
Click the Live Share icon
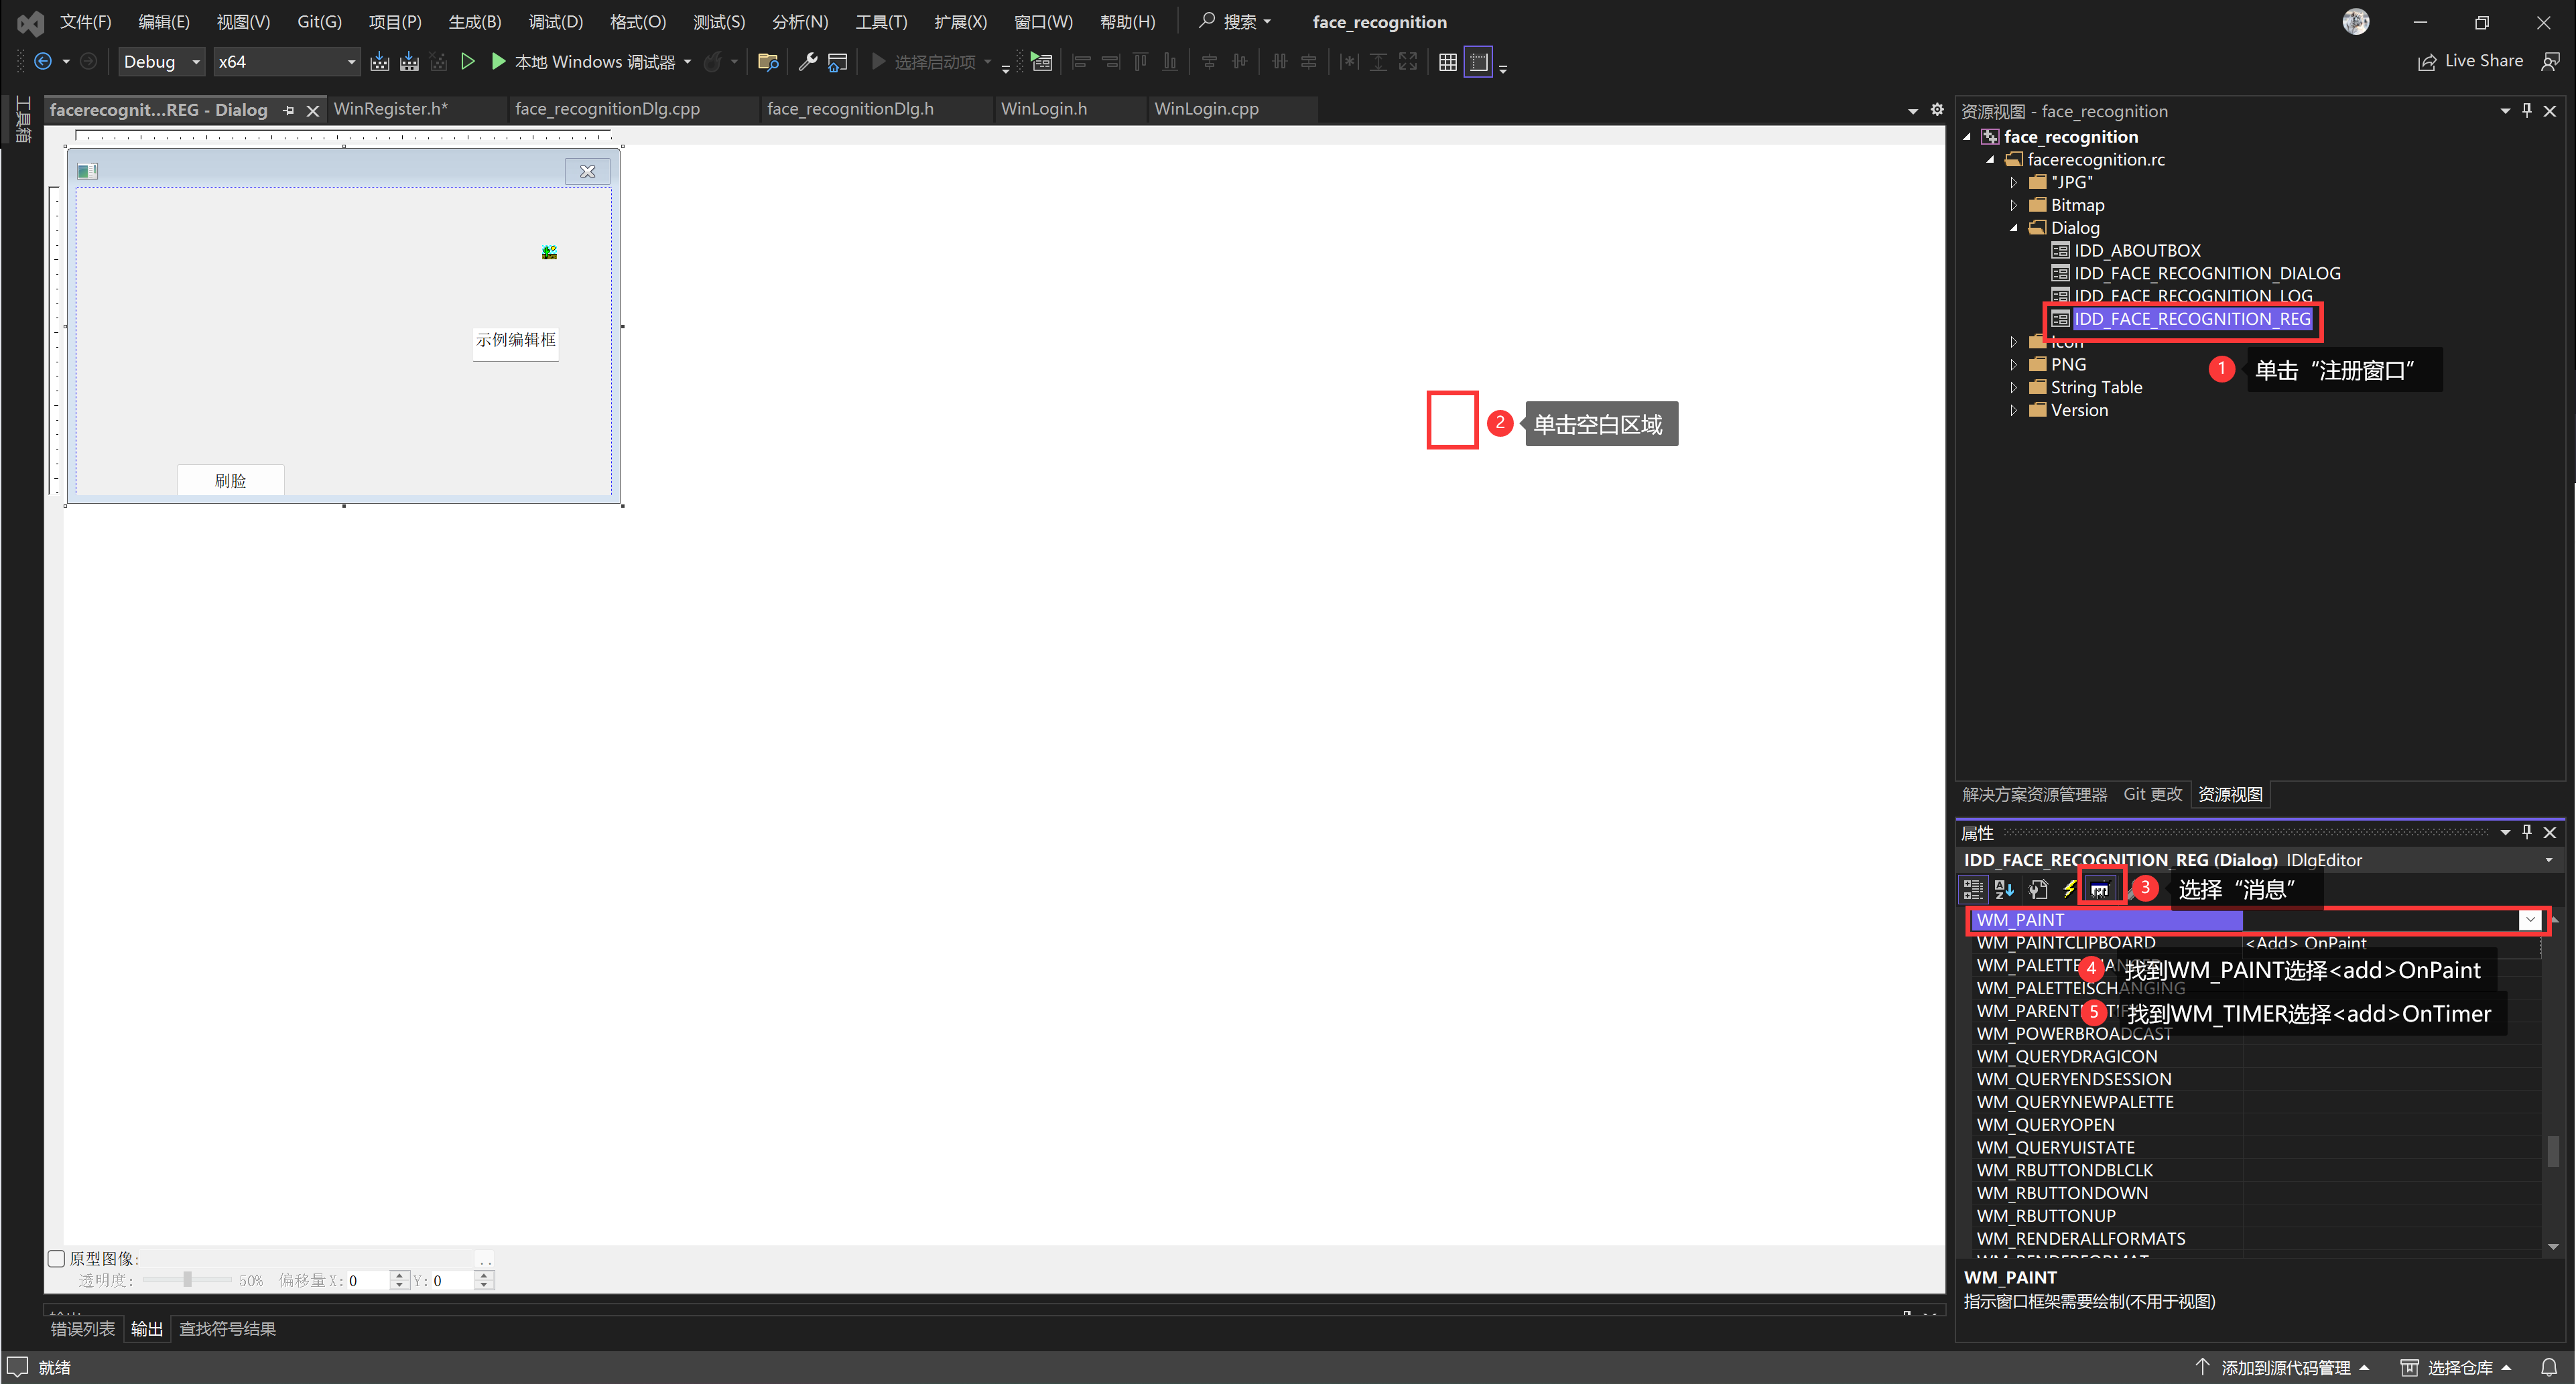2427,62
